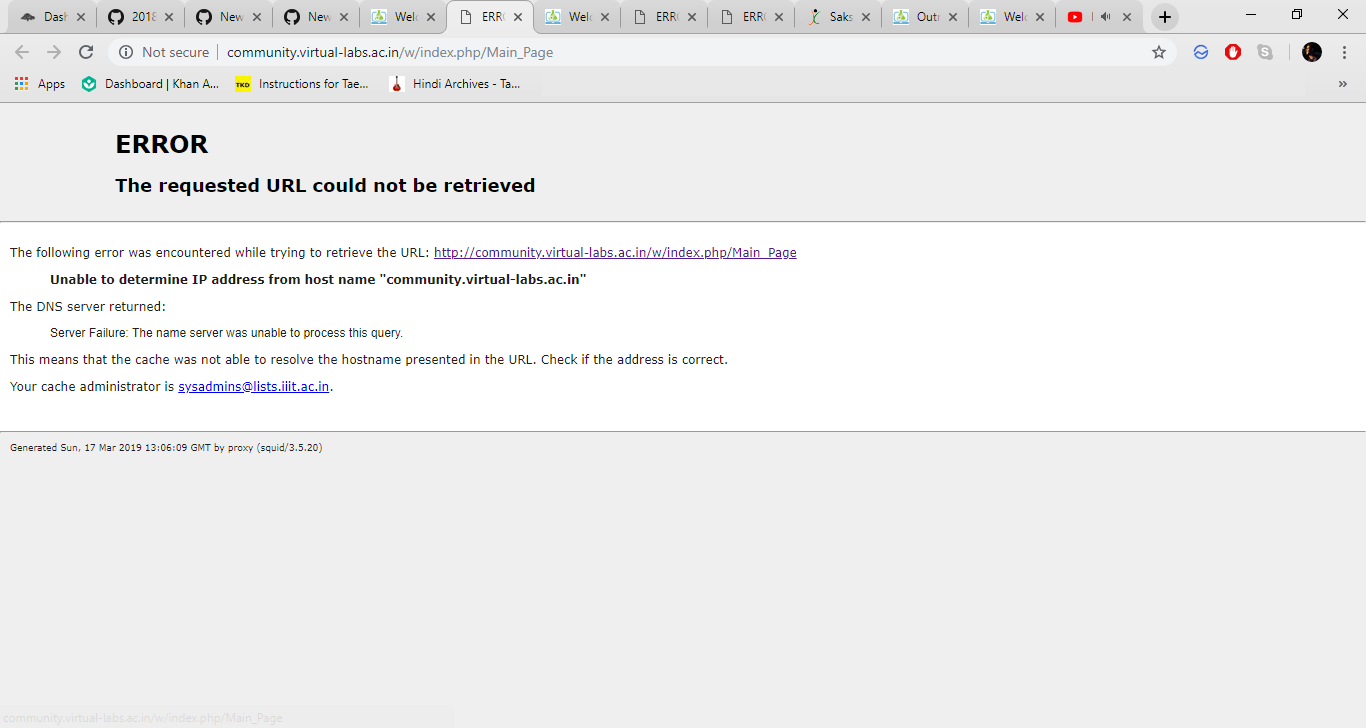Click the 'Generated Sun, 17 Mar 2019' footer
Screen dimensions: 1366x728
166,448
